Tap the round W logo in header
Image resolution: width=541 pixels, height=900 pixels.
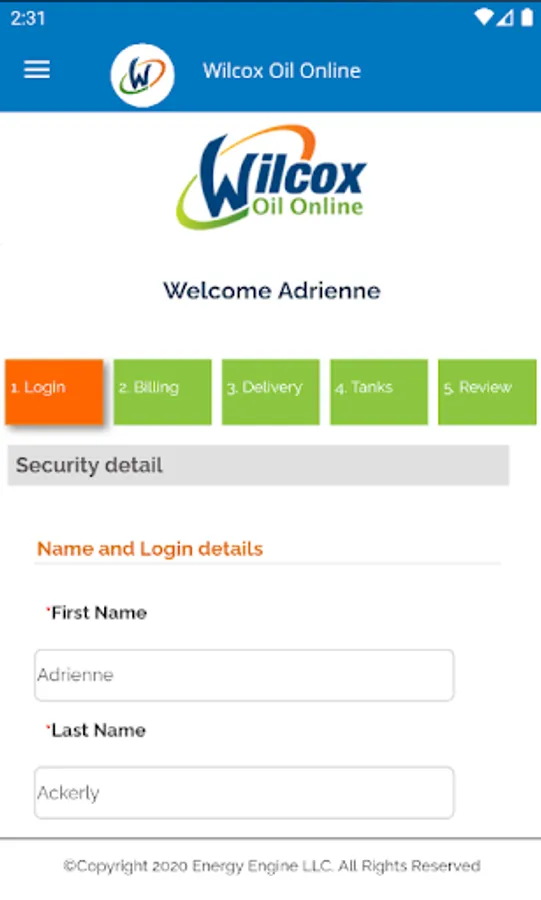point(142,75)
